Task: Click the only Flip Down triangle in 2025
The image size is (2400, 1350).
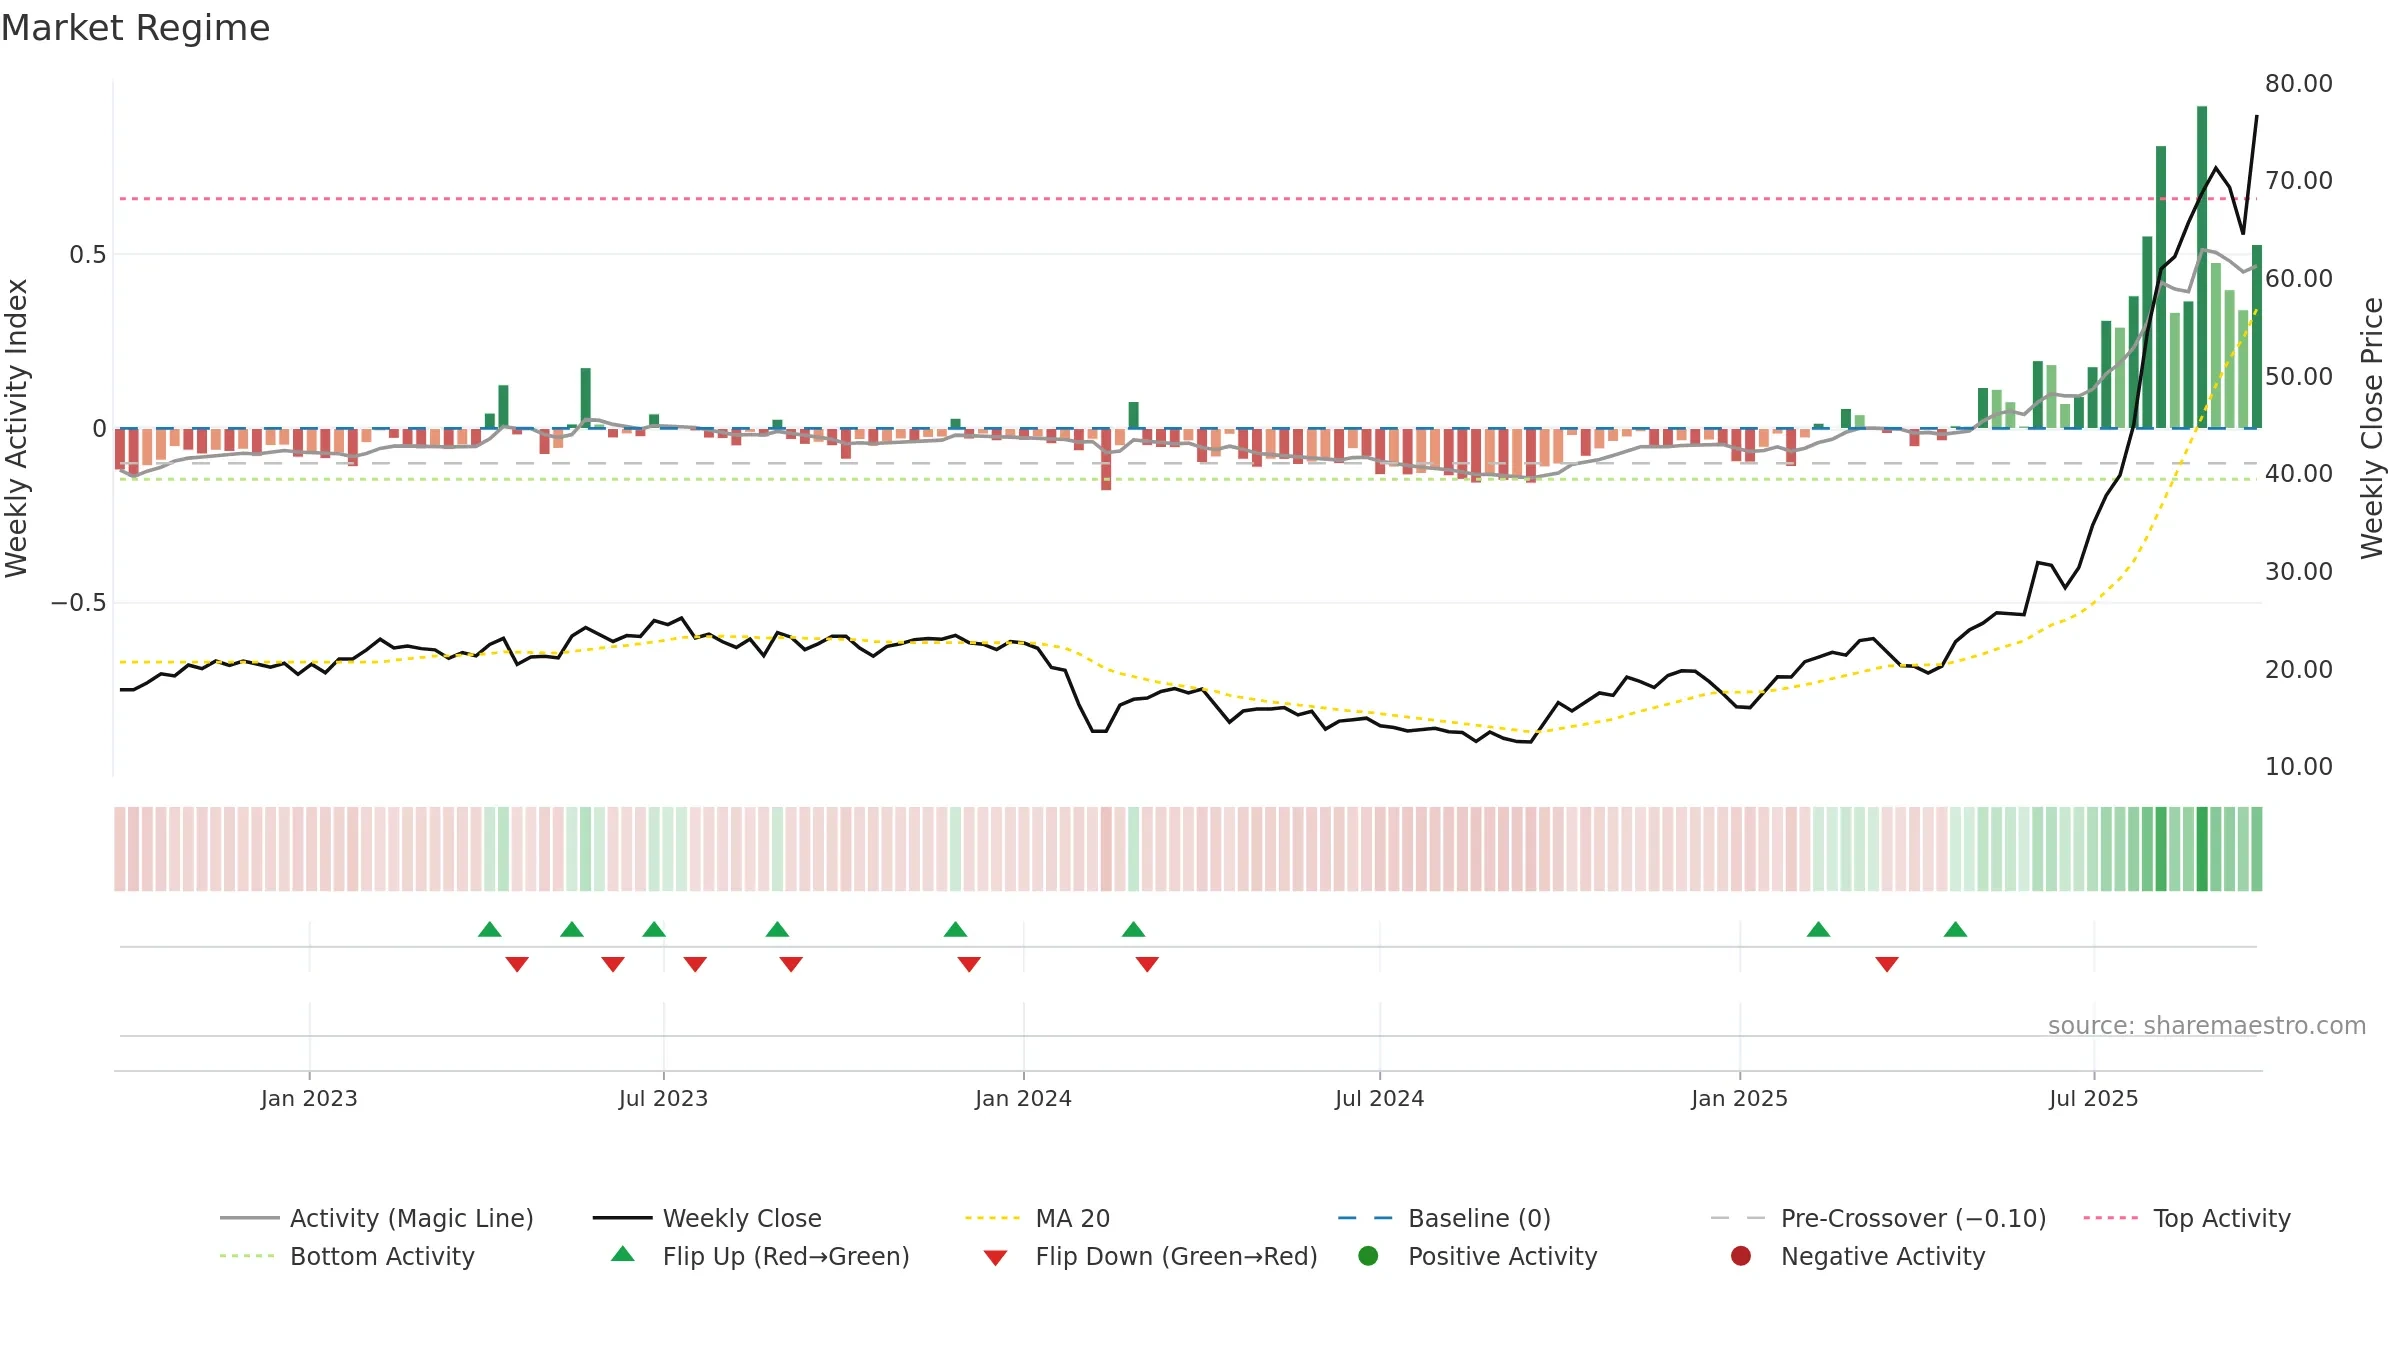Action: pyautogui.click(x=1887, y=964)
